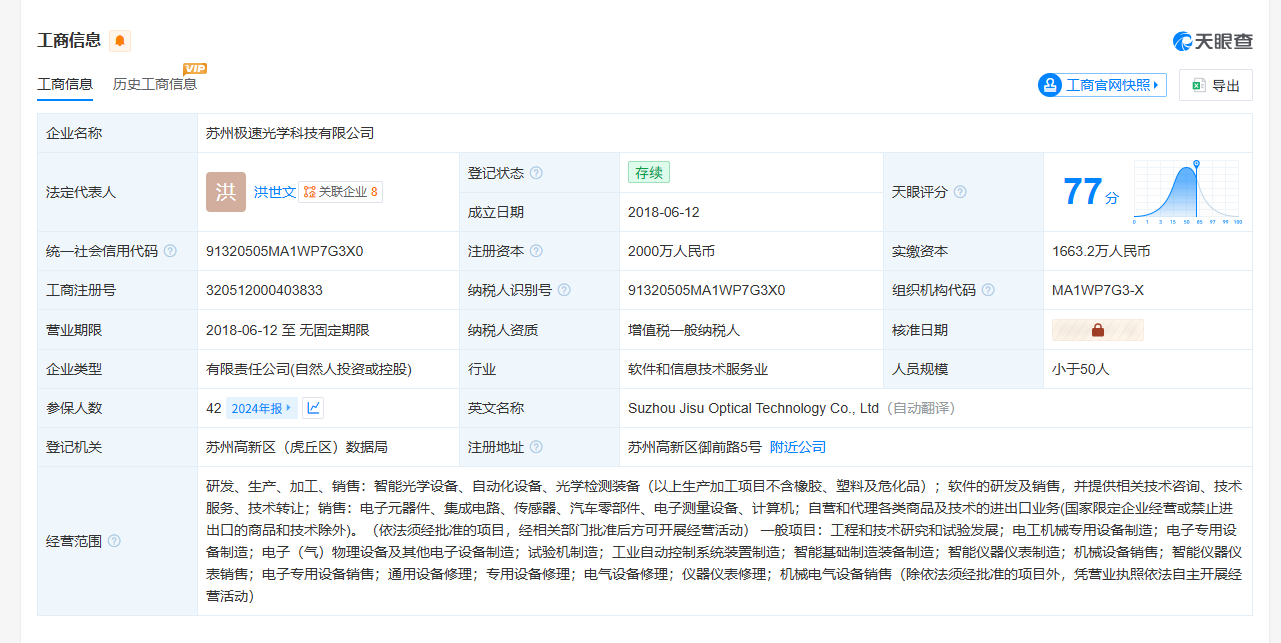
Task: Click the orange bell alert icon
Action: pos(120,41)
